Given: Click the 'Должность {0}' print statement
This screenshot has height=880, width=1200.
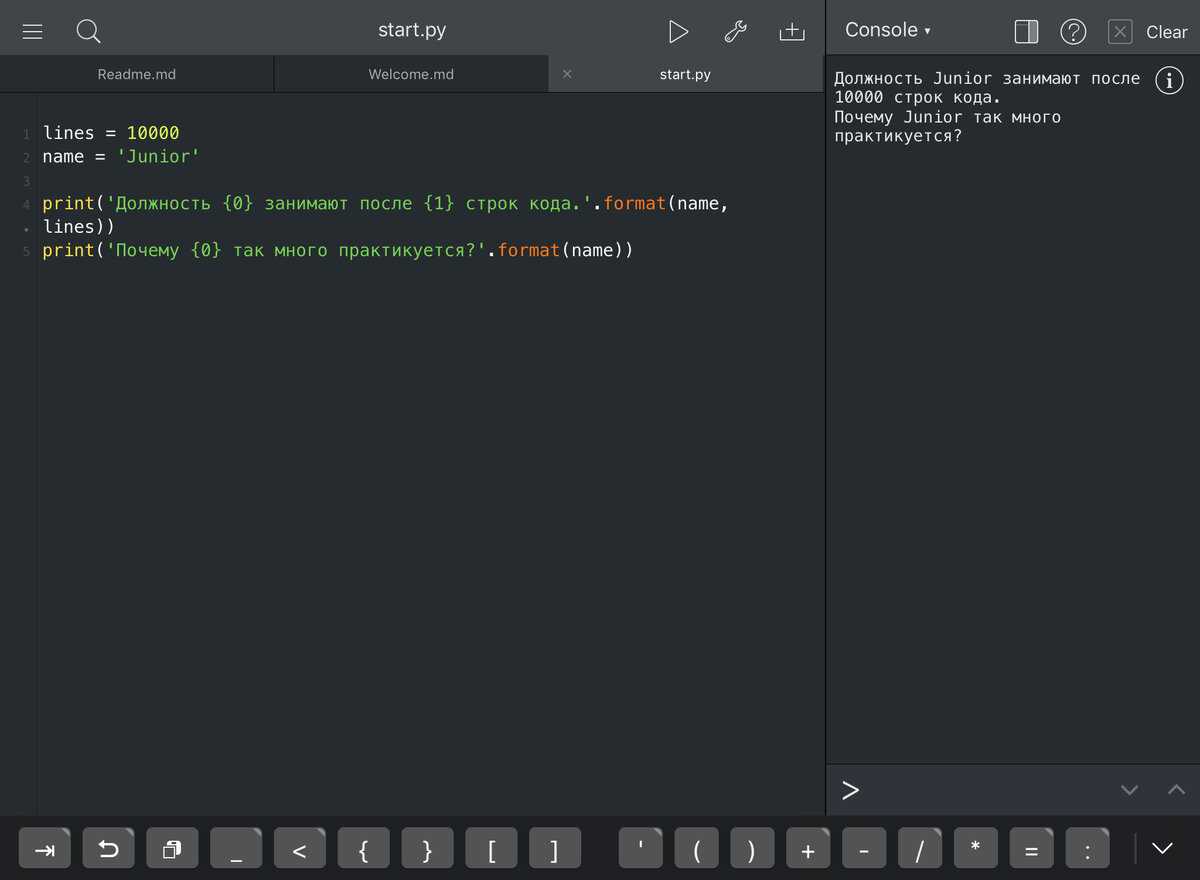Looking at the screenshot, I should pyautogui.click(x=386, y=215).
